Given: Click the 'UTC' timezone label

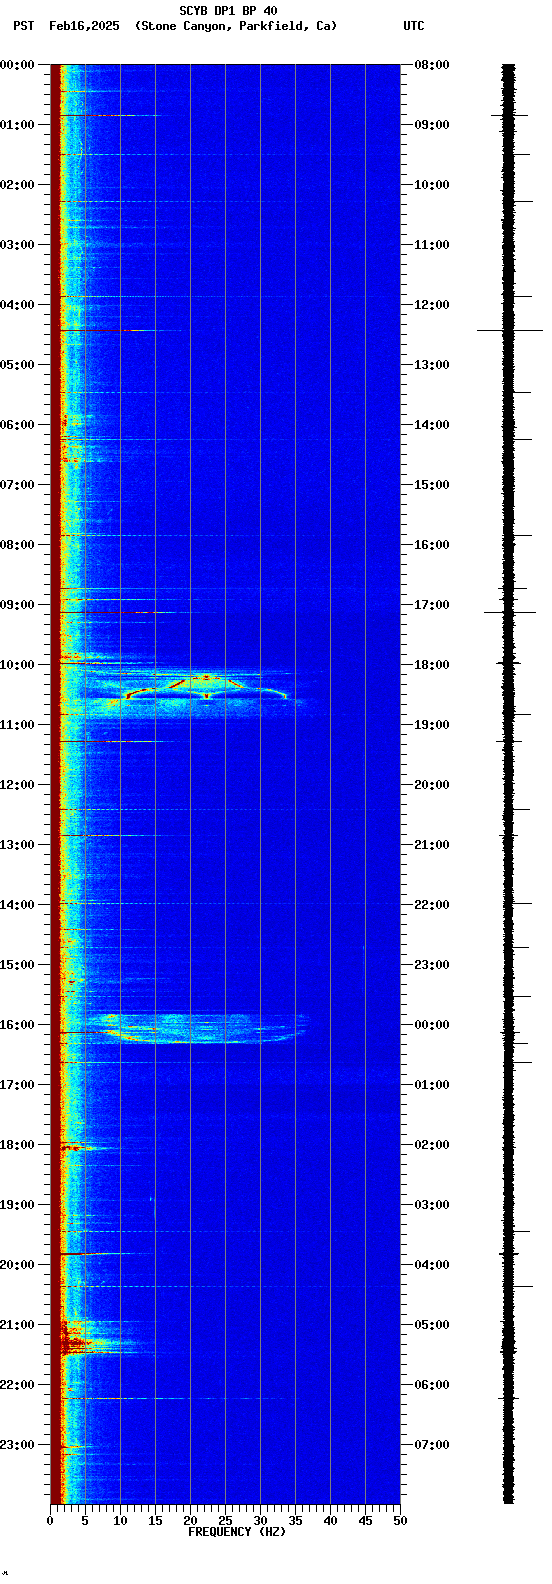Looking at the screenshot, I should tap(414, 26).
